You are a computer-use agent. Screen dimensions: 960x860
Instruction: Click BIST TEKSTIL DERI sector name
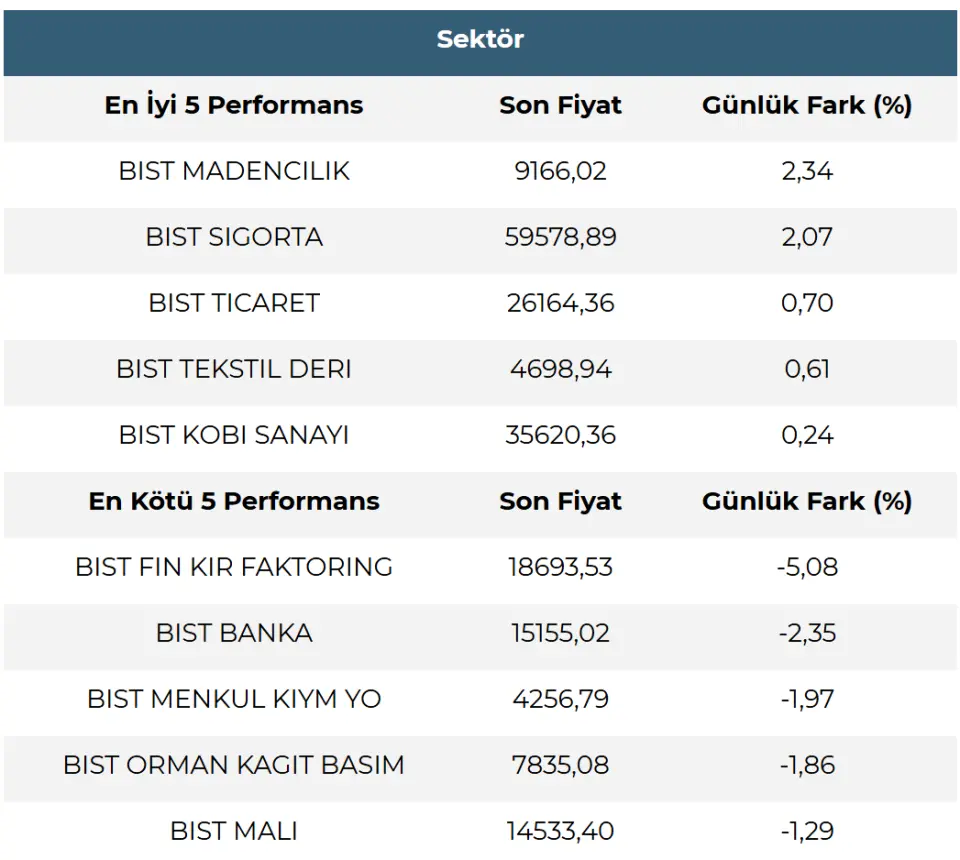(x=234, y=369)
